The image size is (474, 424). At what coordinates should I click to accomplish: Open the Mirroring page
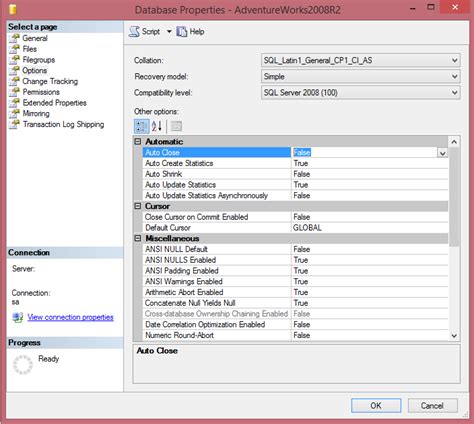tap(36, 113)
